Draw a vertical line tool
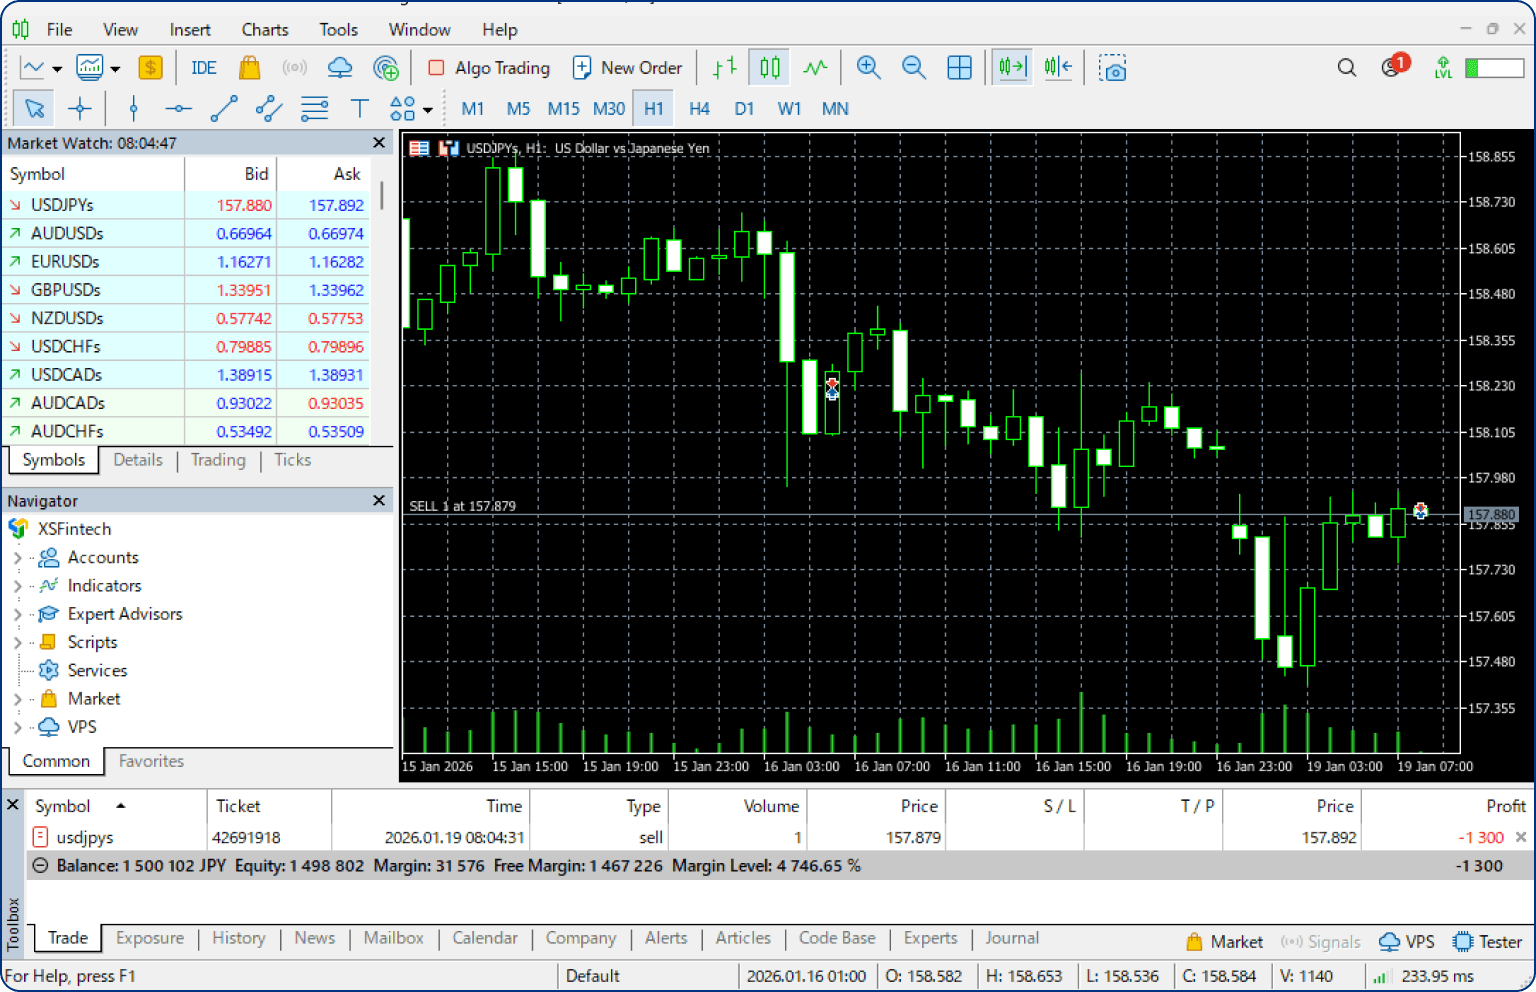This screenshot has height=992, width=1536. click(x=134, y=109)
